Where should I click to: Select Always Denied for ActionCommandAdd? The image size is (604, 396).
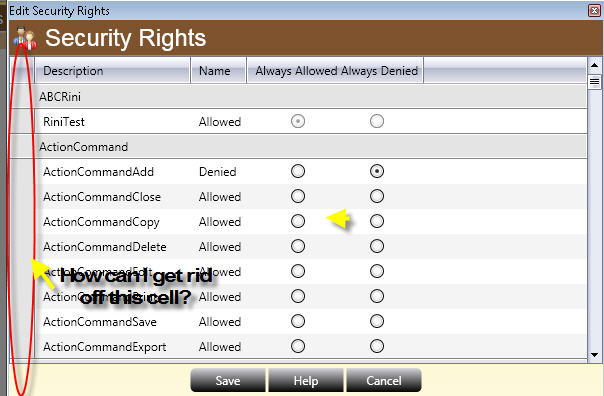[x=377, y=171]
